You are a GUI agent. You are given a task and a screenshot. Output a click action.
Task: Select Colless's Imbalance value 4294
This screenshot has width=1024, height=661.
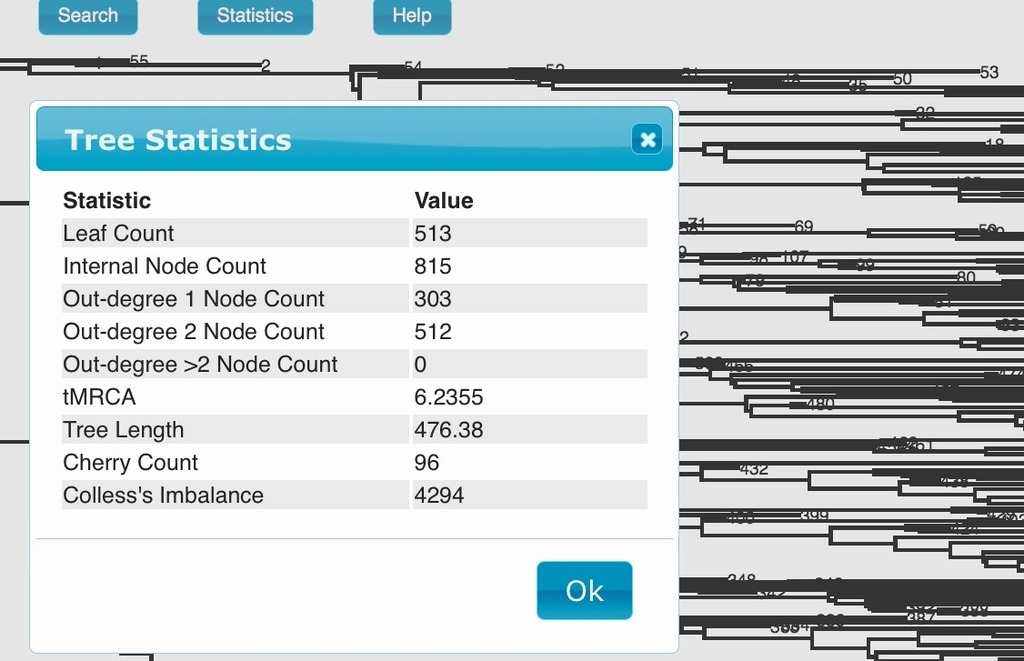[x=439, y=494]
